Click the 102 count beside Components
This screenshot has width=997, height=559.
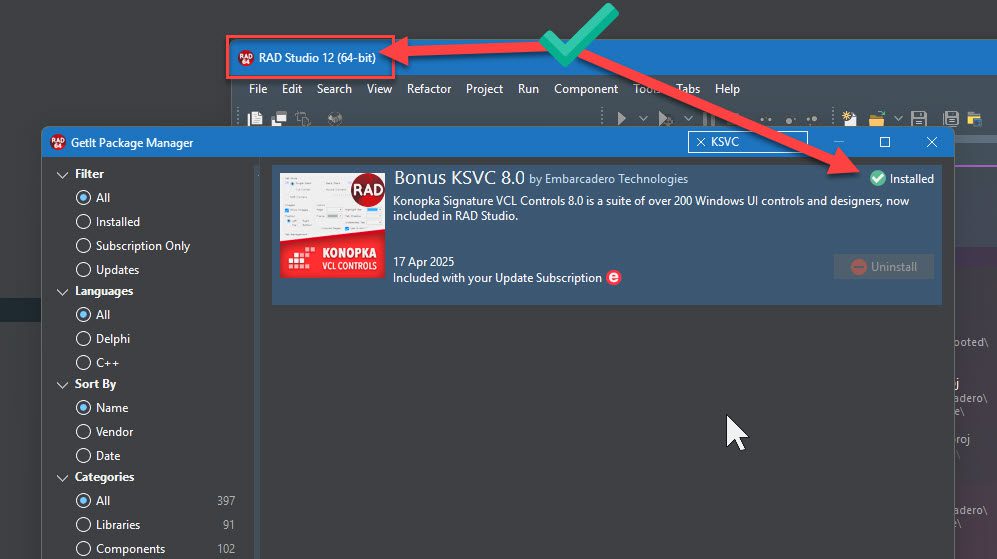tap(226, 549)
